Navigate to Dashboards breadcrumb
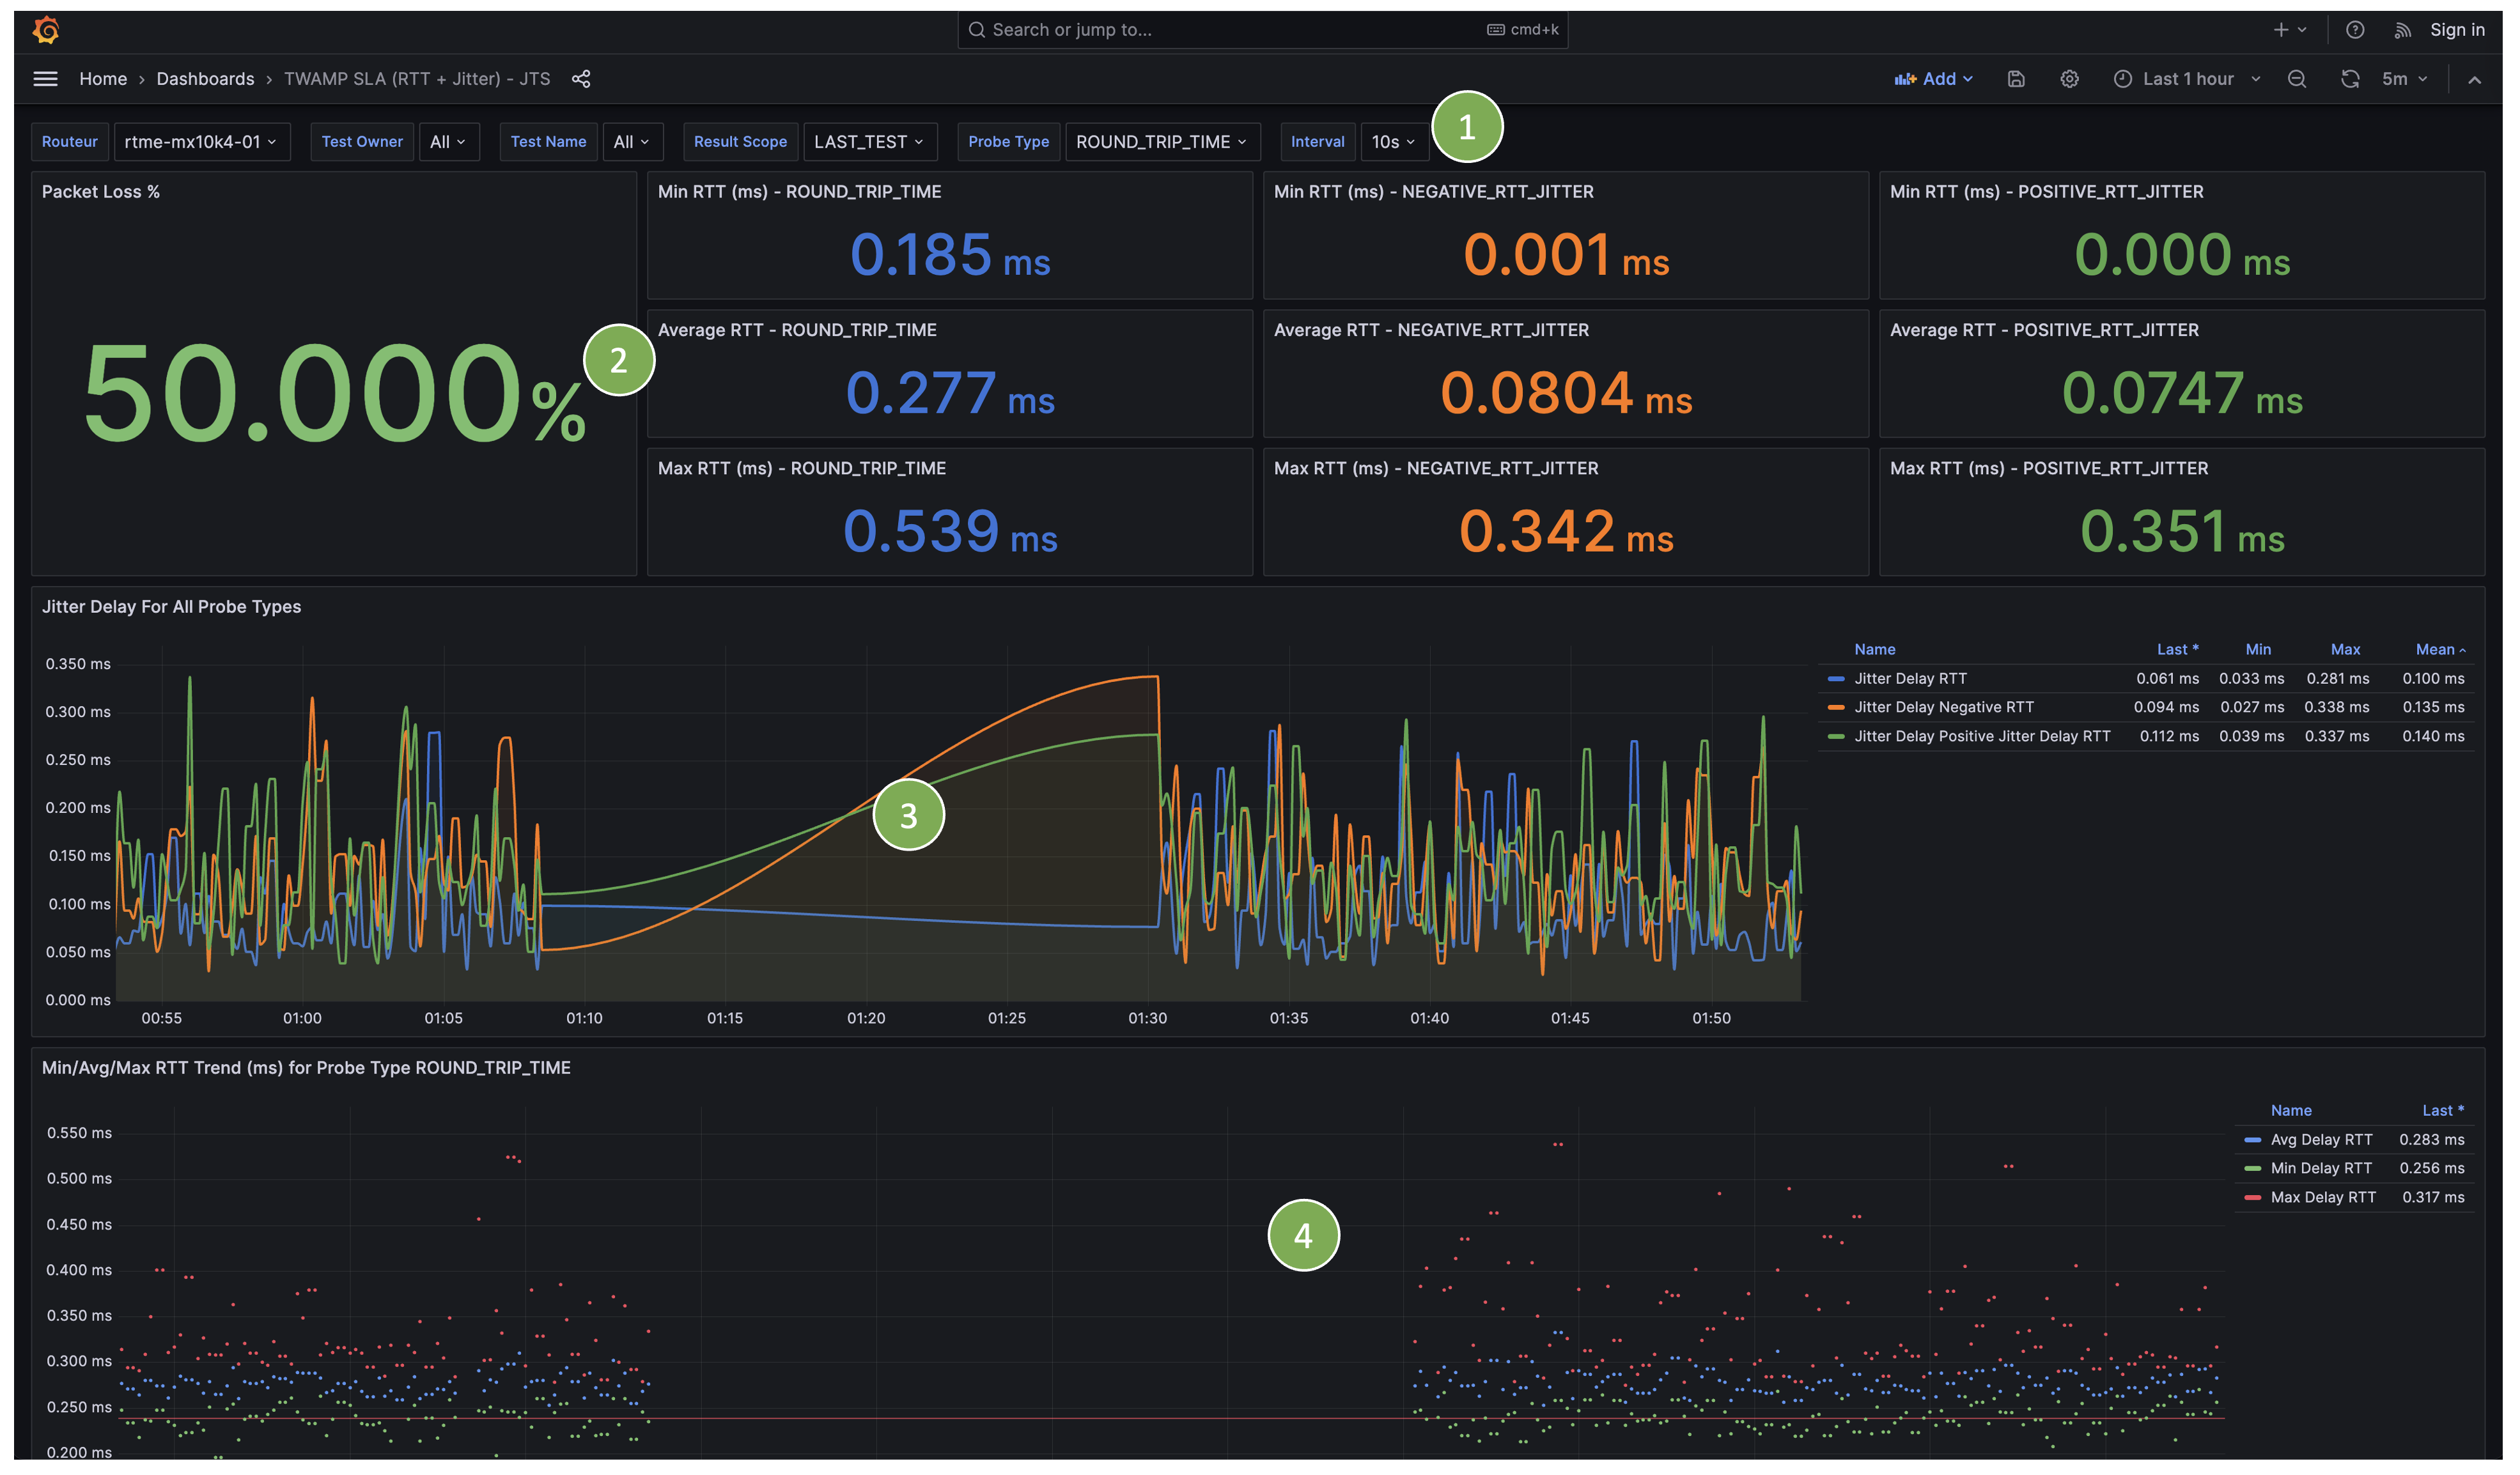This screenshot has height=1475, width=2520. pyautogui.click(x=205, y=79)
